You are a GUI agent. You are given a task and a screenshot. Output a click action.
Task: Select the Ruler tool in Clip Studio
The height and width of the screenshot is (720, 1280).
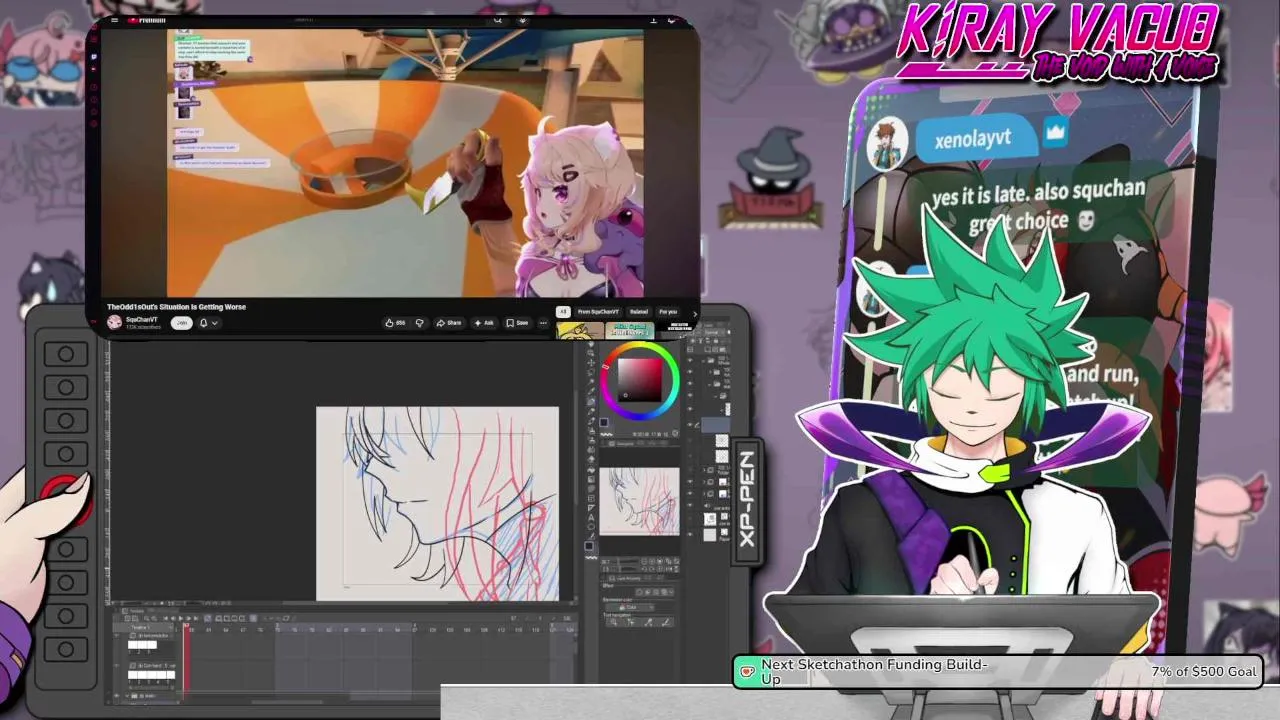pos(590,507)
